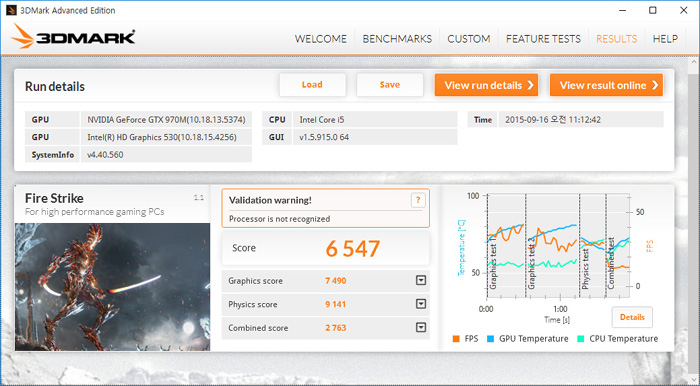This screenshot has height=386, width=700.
Task: Open the HELP tab
Action: pos(665,39)
